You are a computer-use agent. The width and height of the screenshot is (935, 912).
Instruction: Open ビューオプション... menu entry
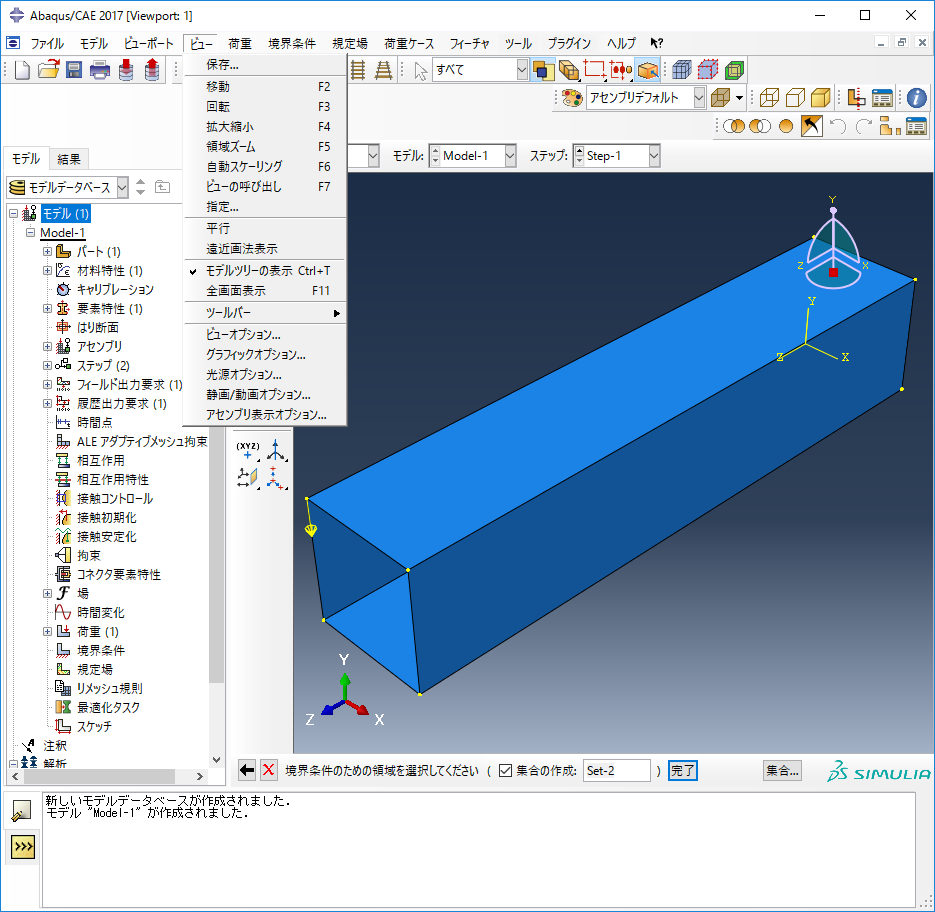(266, 335)
